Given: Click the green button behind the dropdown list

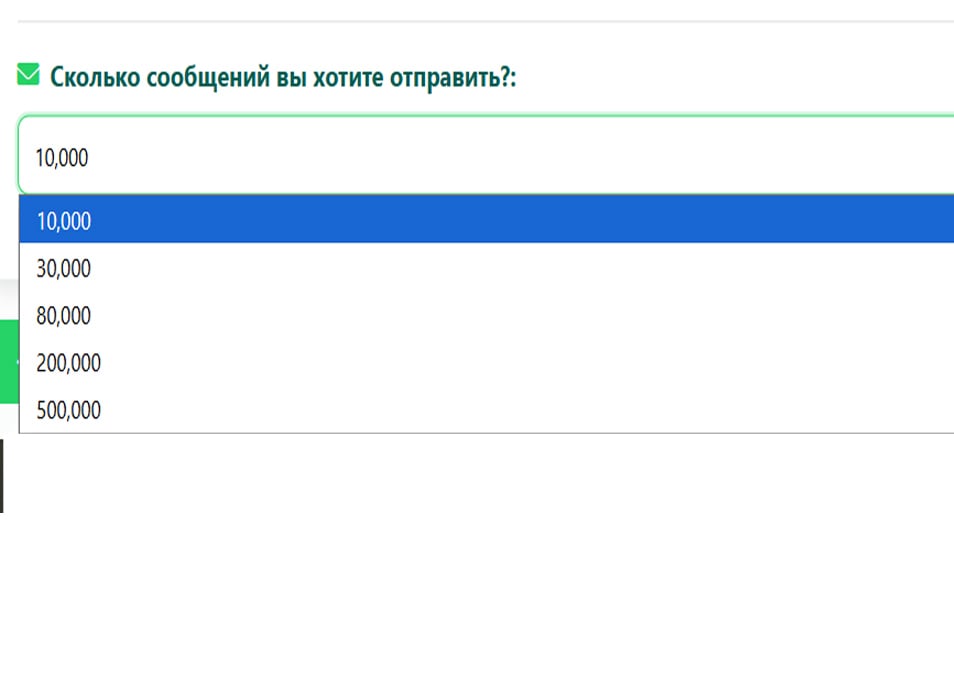Looking at the screenshot, I should point(9,361).
